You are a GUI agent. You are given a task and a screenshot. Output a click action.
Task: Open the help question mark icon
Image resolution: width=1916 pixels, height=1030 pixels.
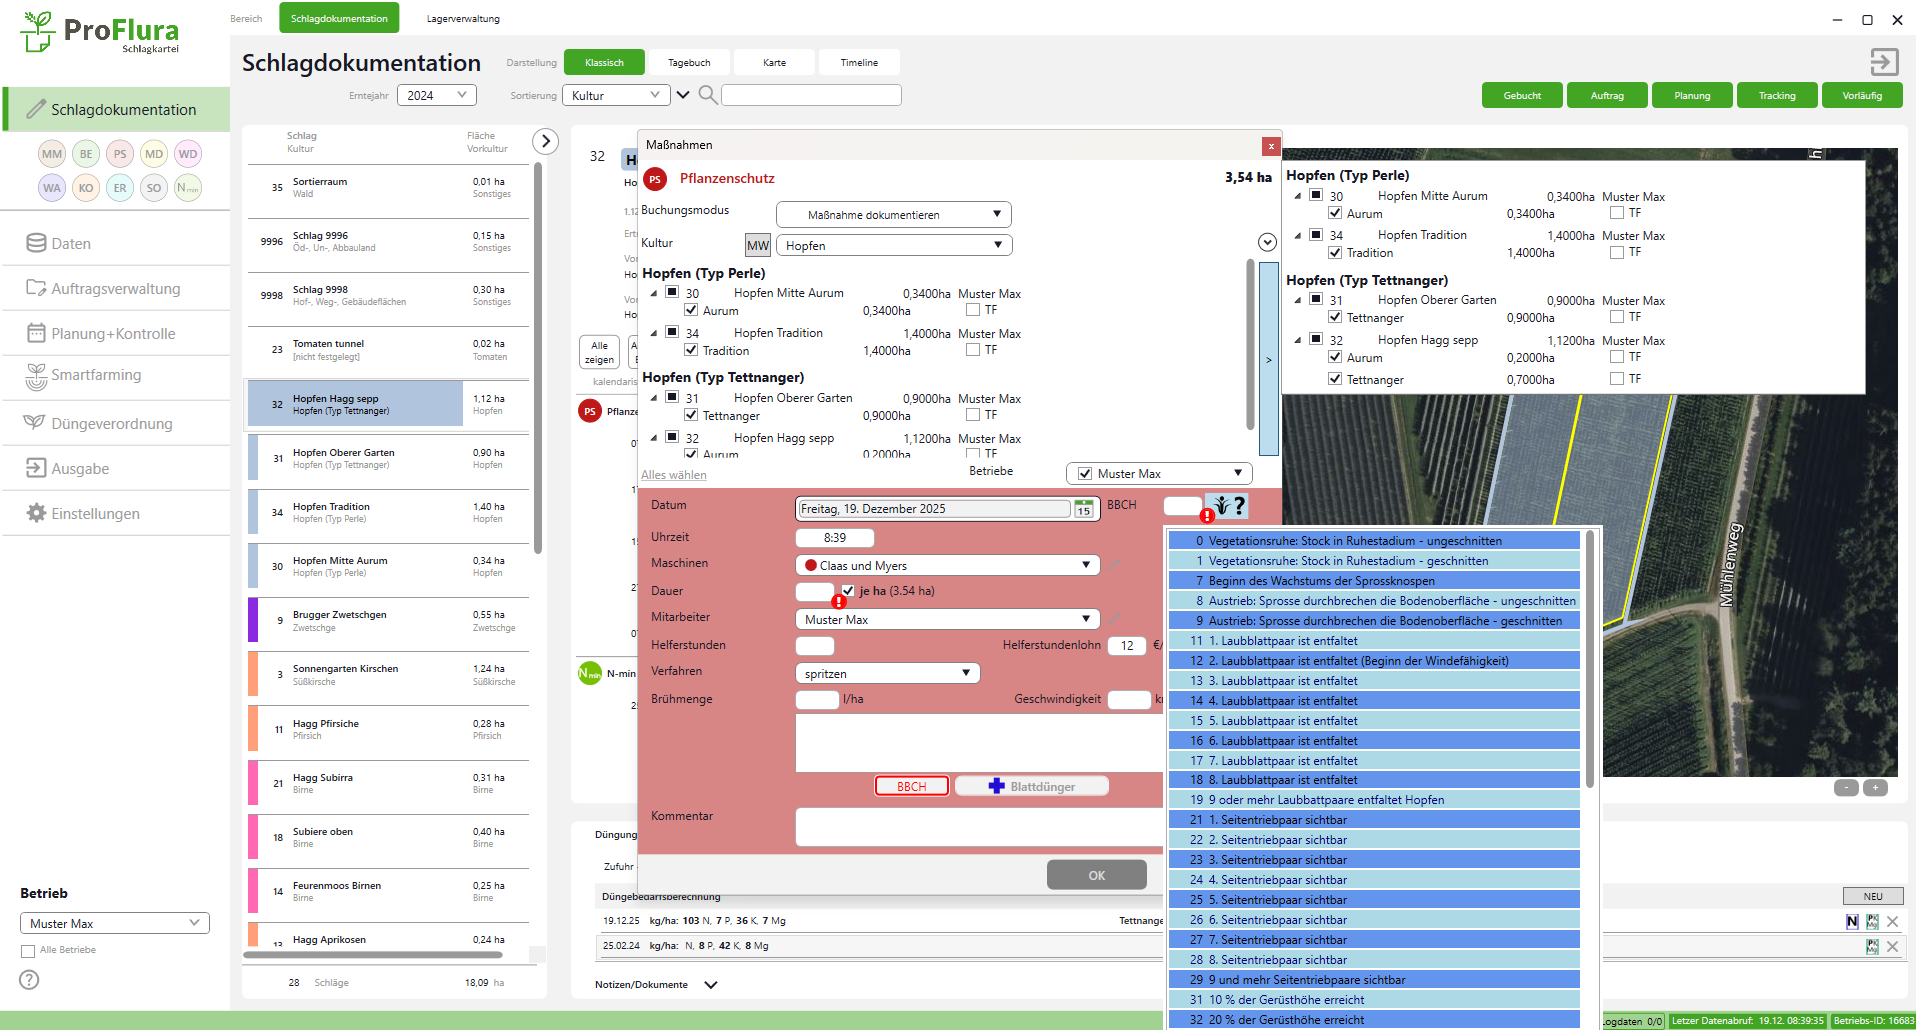pos(29,980)
